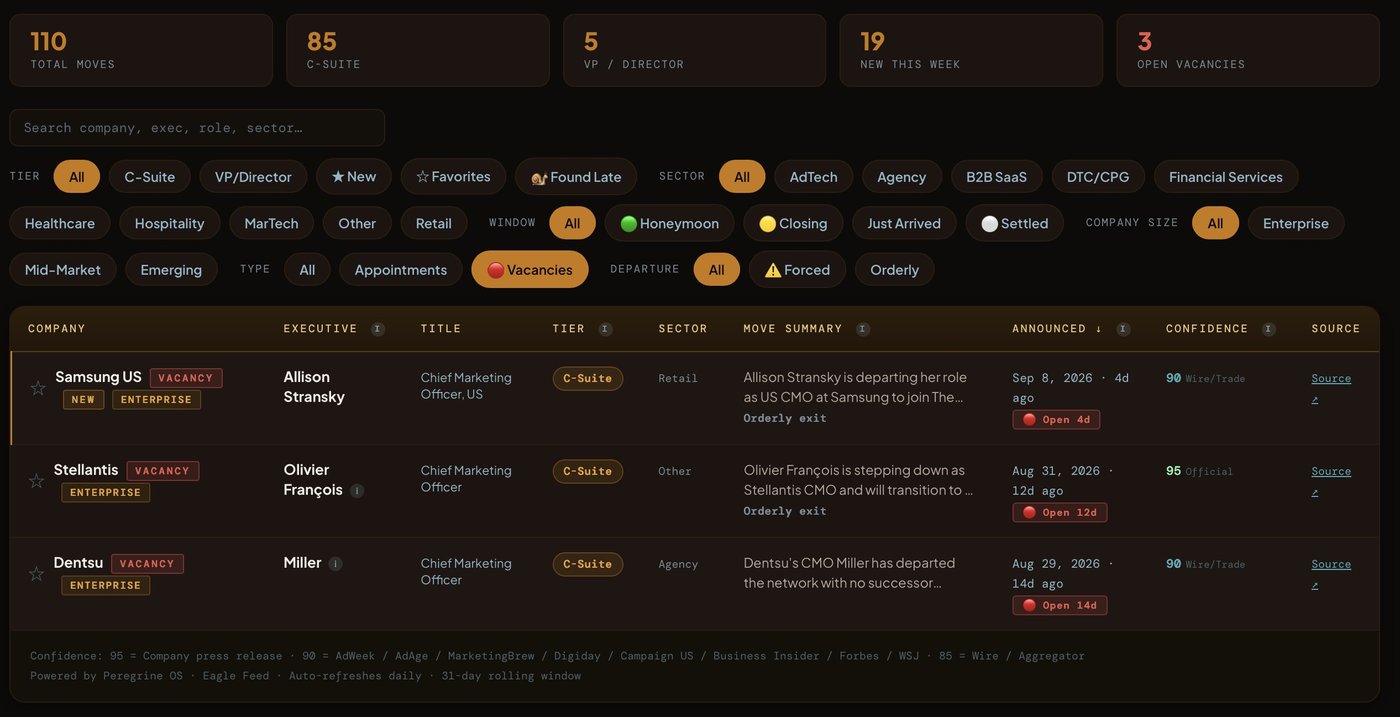Viewport: 1400px width, 717px height.
Task: Select the DTC/CPG sector chip
Action: 1098,177
